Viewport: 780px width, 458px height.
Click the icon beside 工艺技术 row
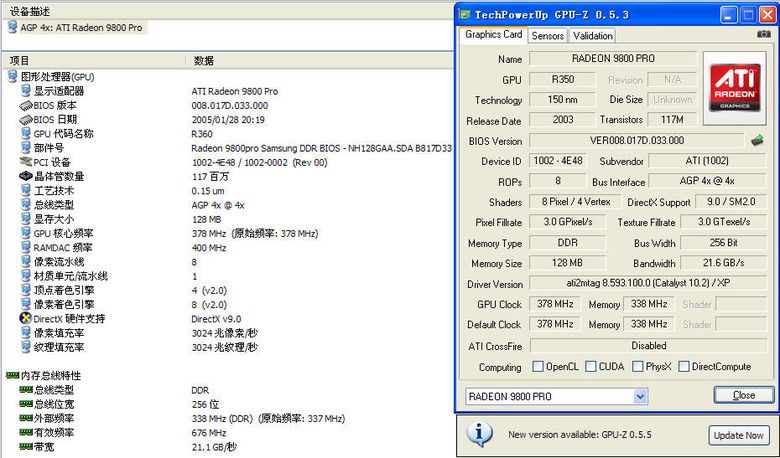(x=26, y=190)
